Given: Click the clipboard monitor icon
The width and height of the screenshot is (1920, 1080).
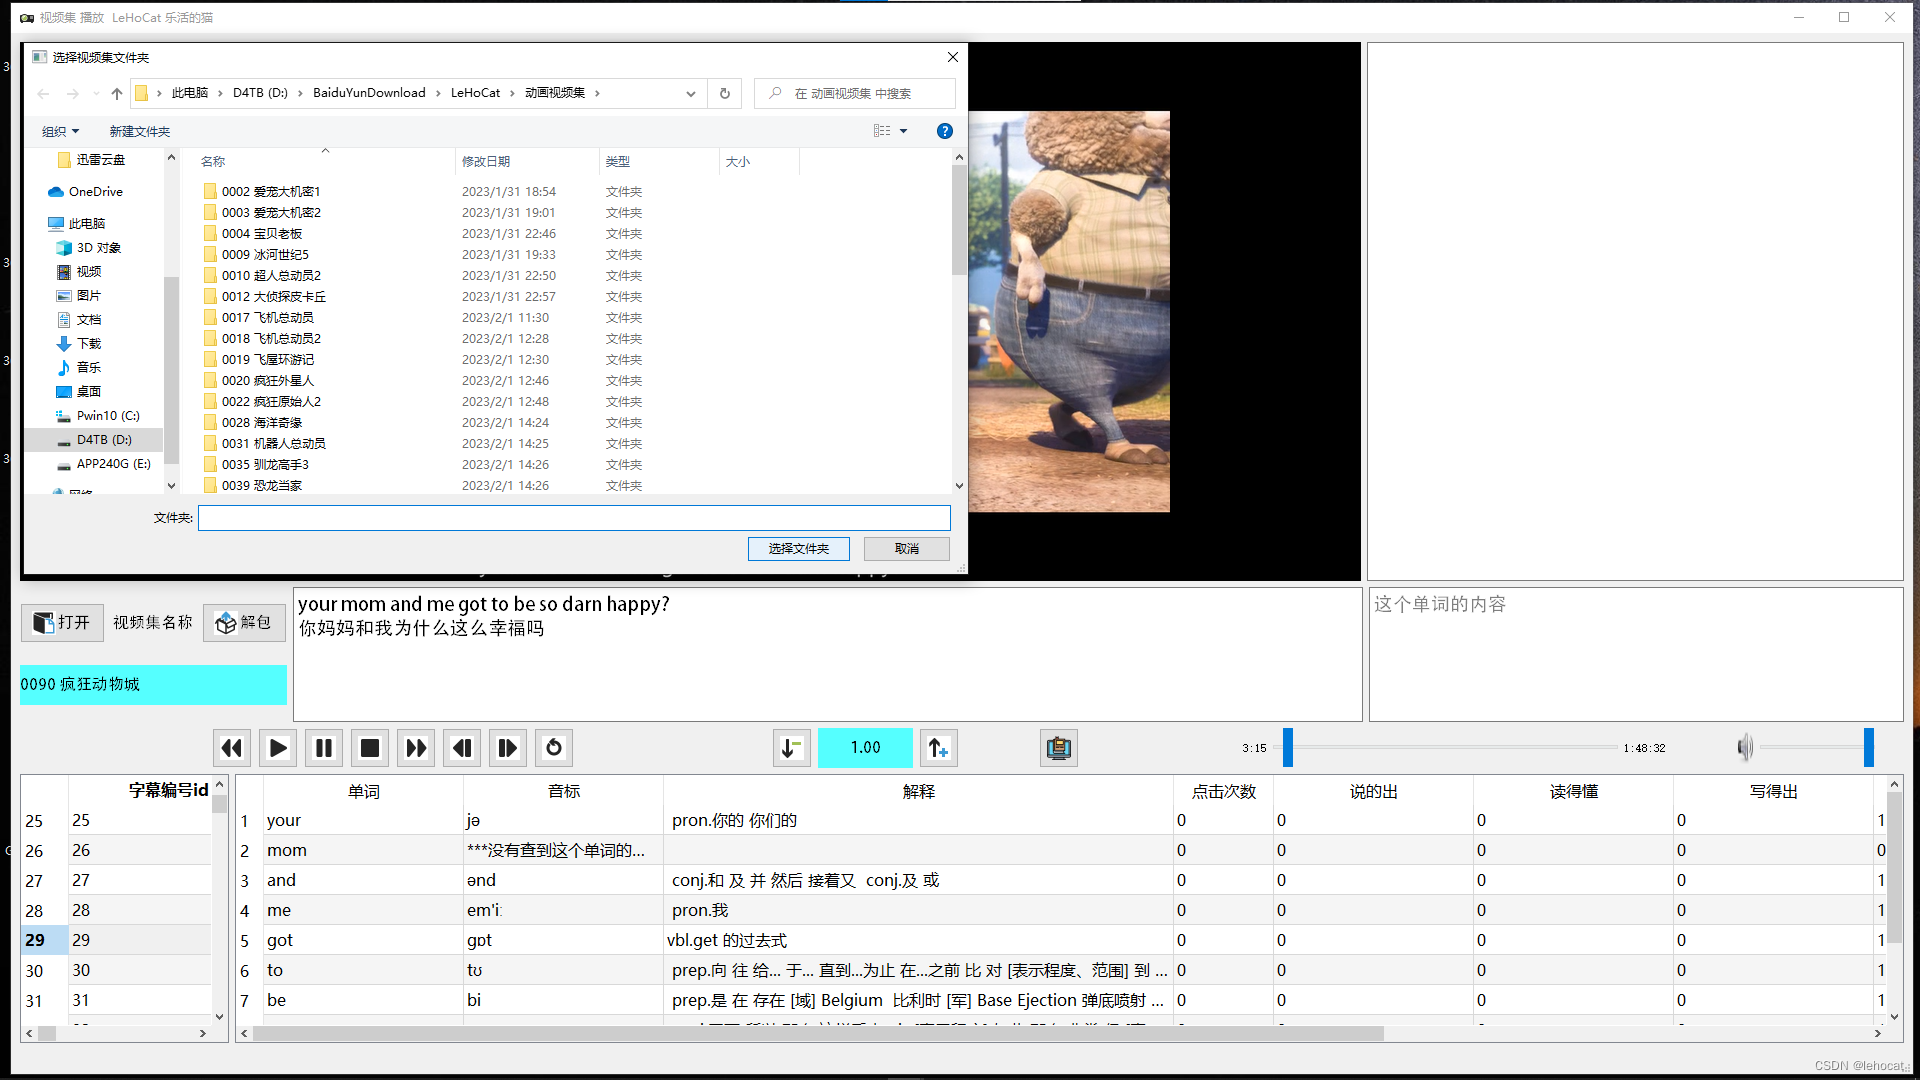Looking at the screenshot, I should (x=1058, y=748).
